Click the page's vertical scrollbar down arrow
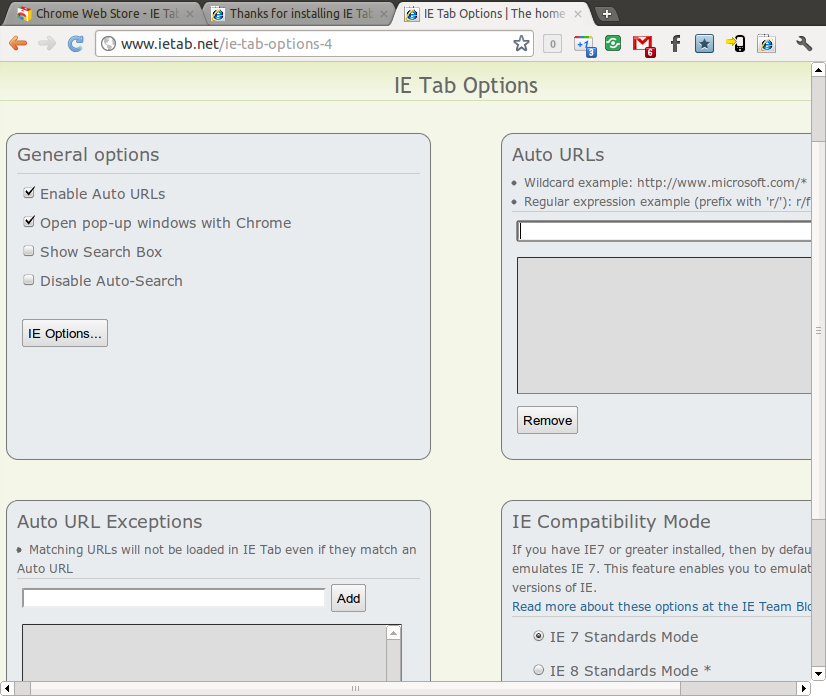The height and width of the screenshot is (696, 826). pyautogui.click(x=818, y=674)
